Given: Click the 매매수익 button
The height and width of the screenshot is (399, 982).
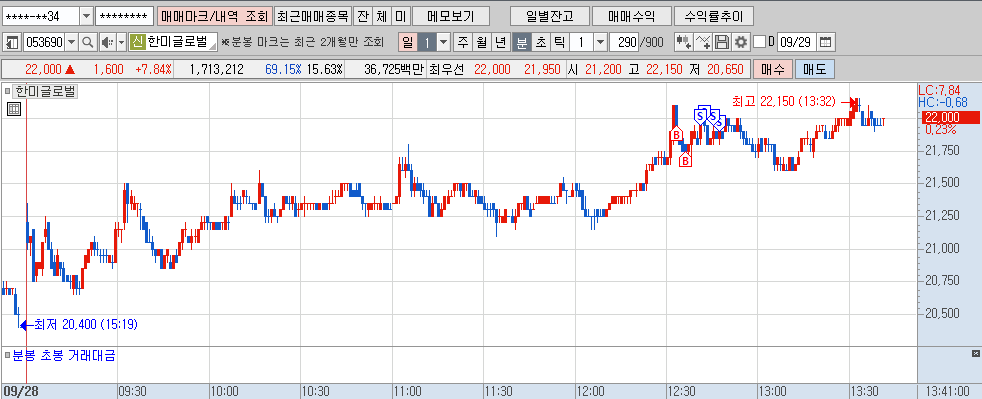Looking at the screenshot, I should click(x=631, y=16).
